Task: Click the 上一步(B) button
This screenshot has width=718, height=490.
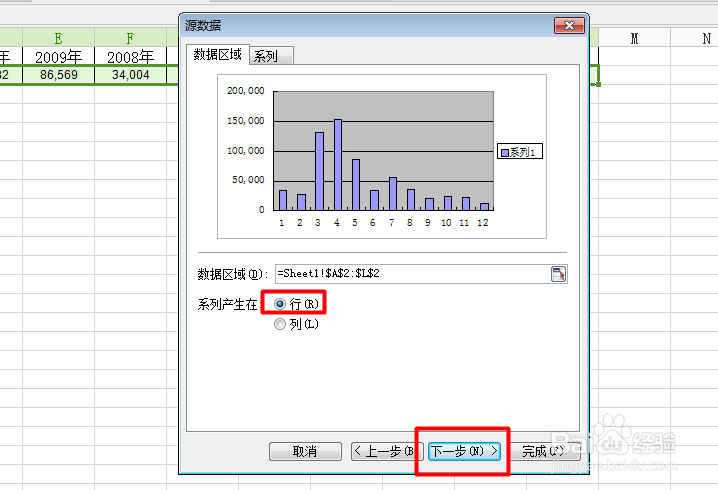Action: pos(385,451)
